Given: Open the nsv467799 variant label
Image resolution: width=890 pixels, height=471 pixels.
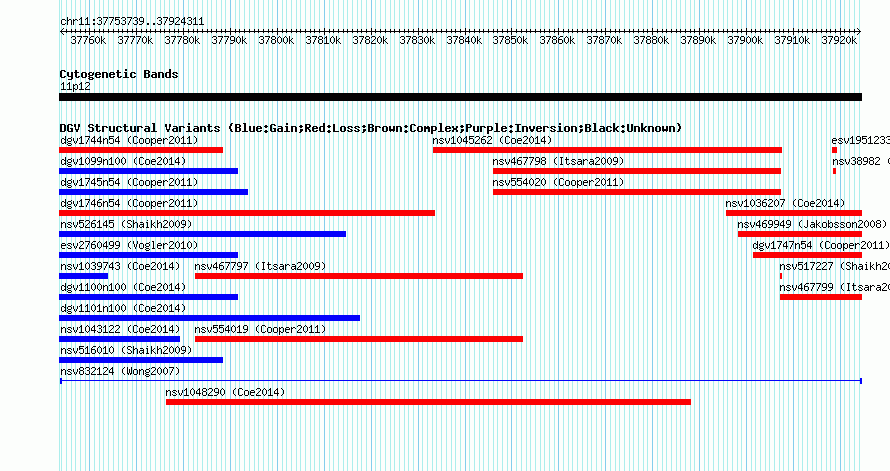Looking at the screenshot, I should point(834,287).
